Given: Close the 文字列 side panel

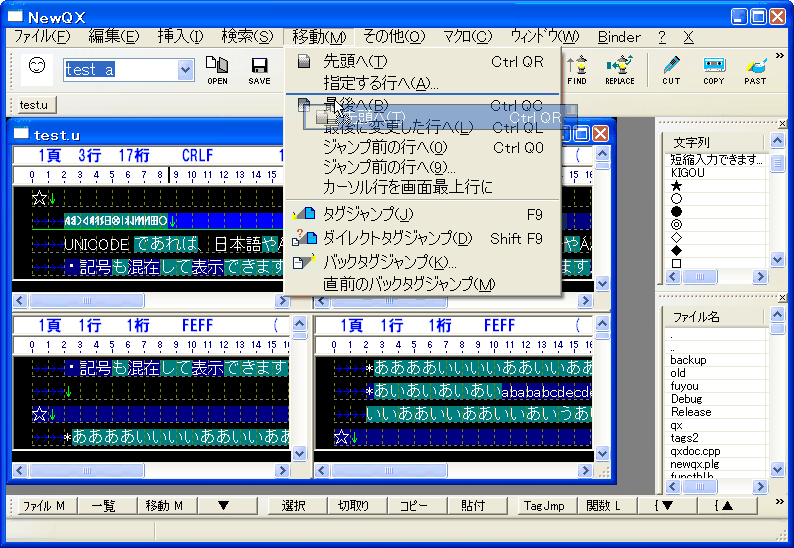Looking at the screenshot, I should tap(782, 123).
